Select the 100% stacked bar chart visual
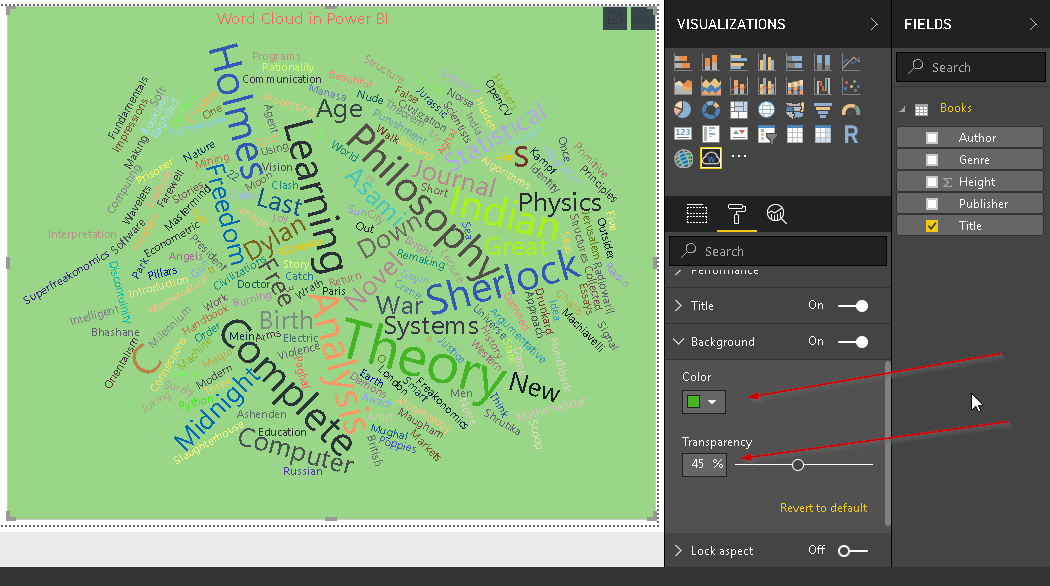 795,62
